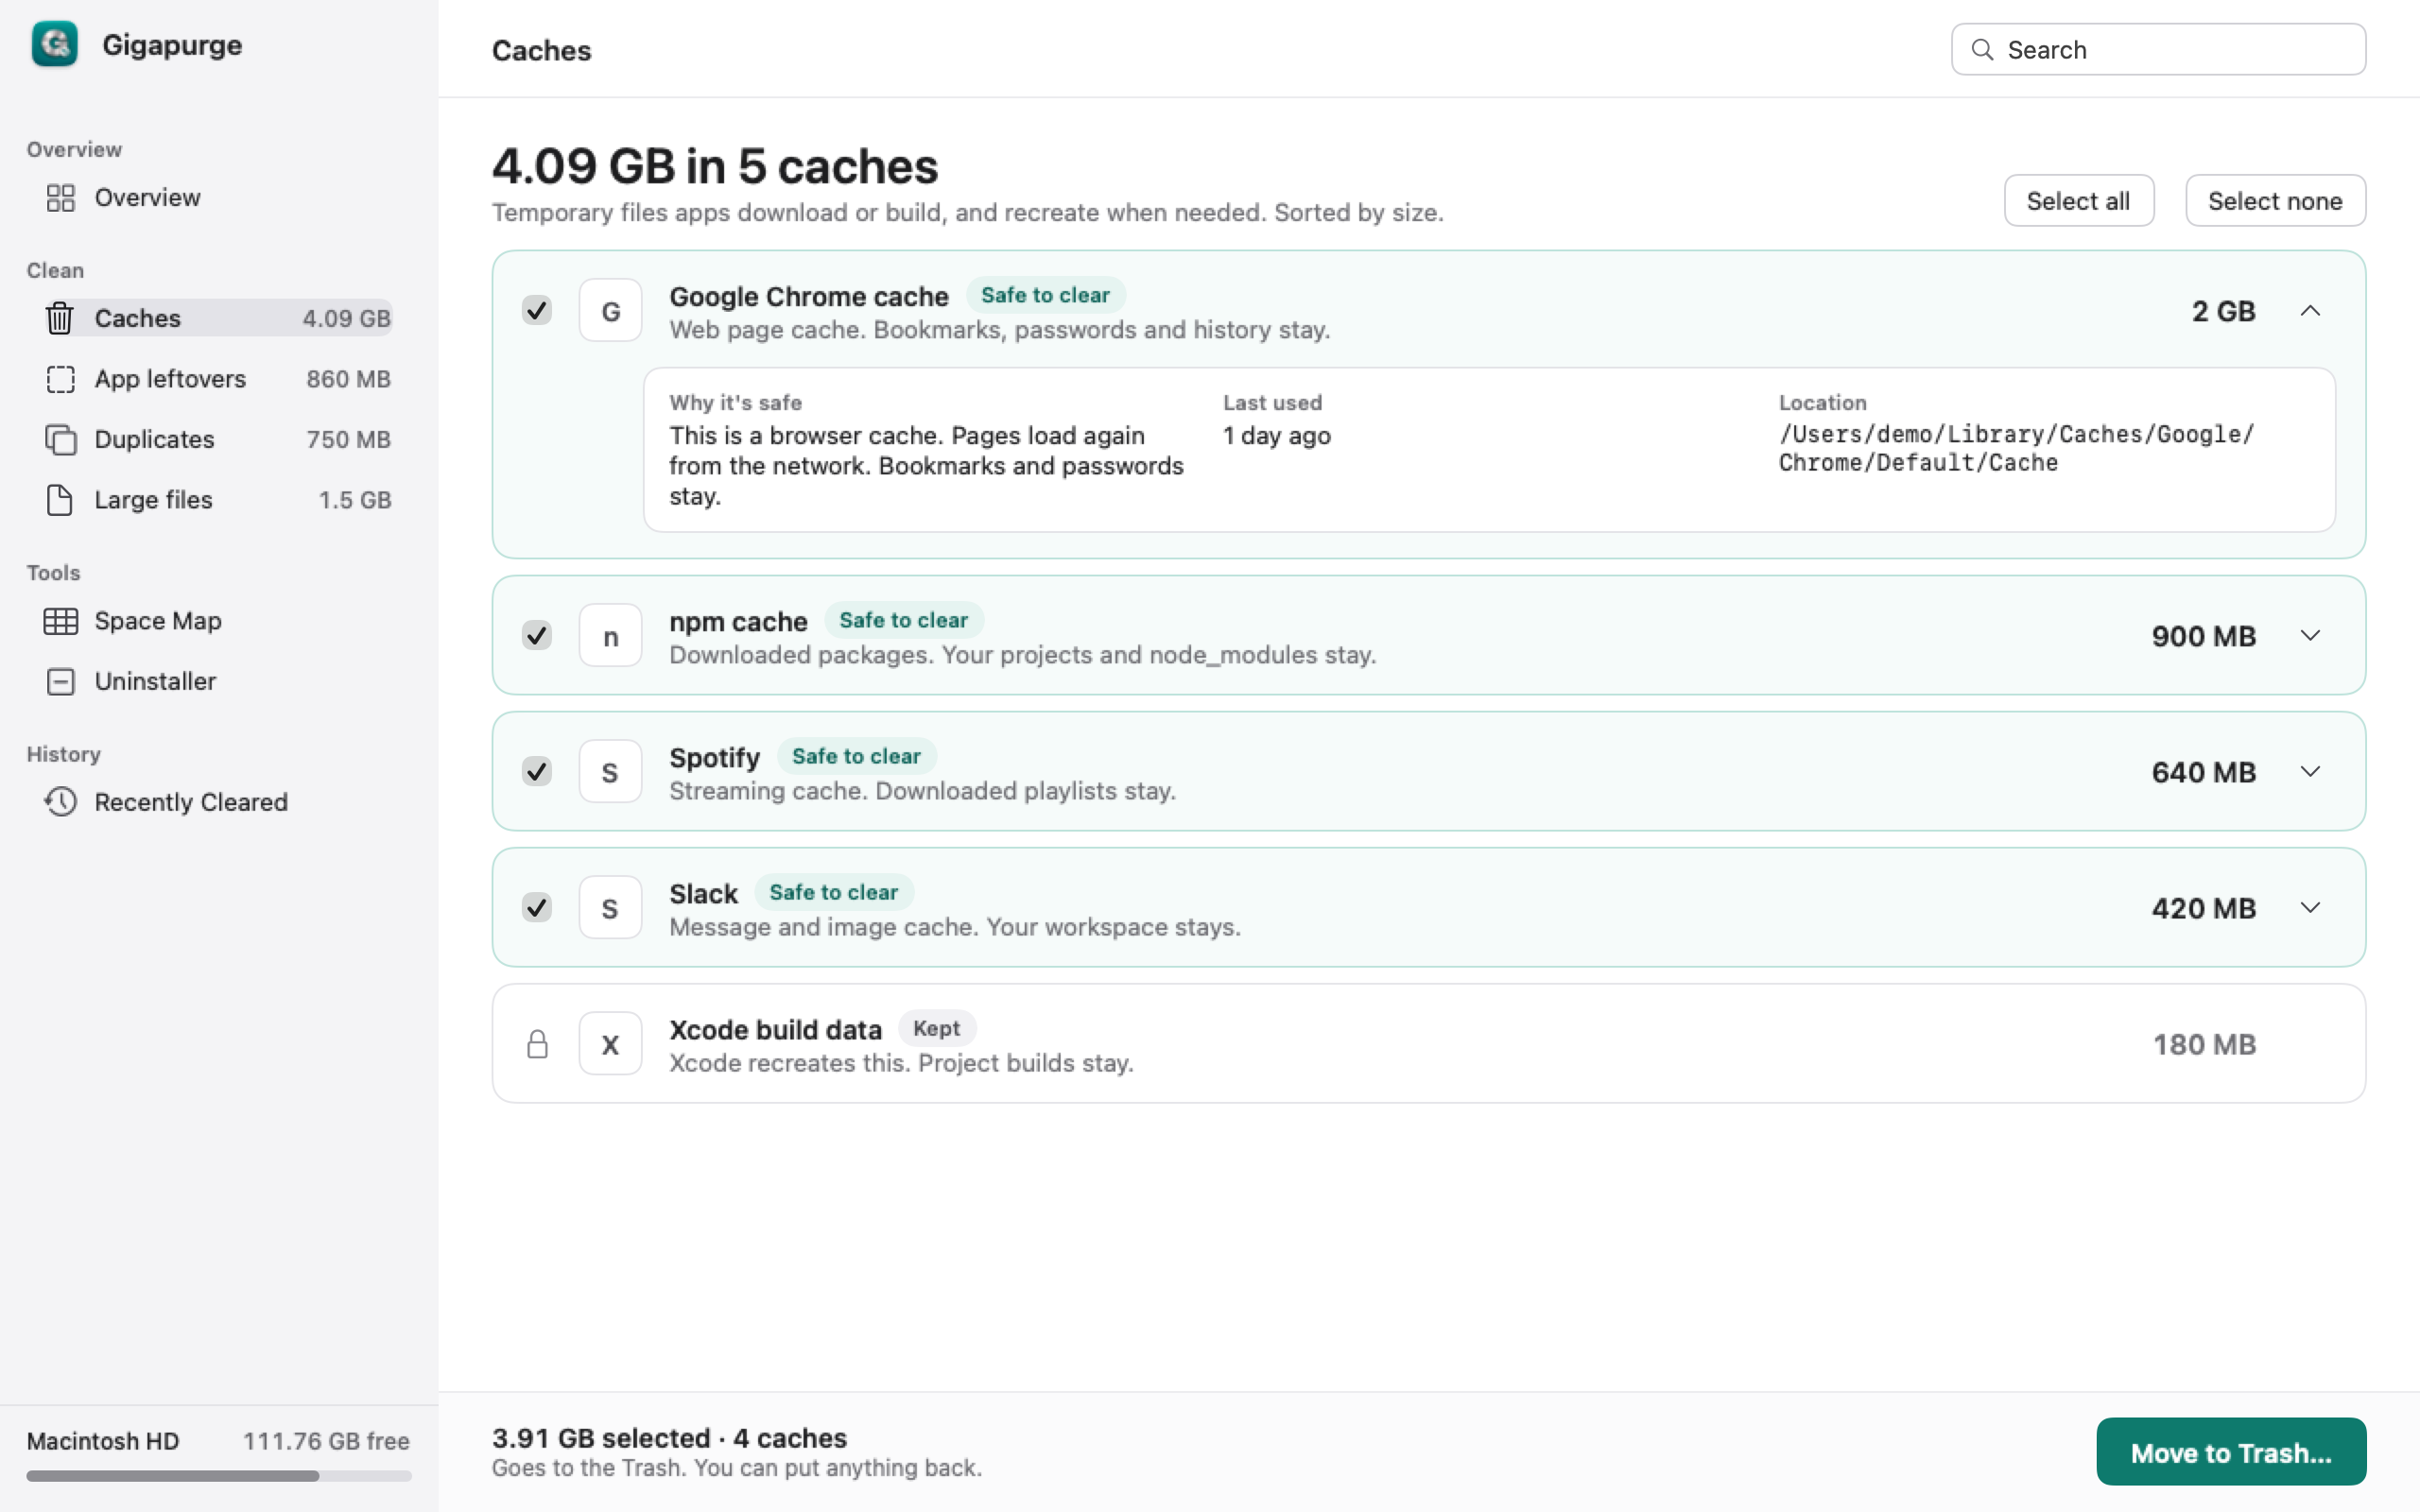Click the npm 'n' app tile
This screenshot has height=1512, width=2420.
click(x=610, y=636)
